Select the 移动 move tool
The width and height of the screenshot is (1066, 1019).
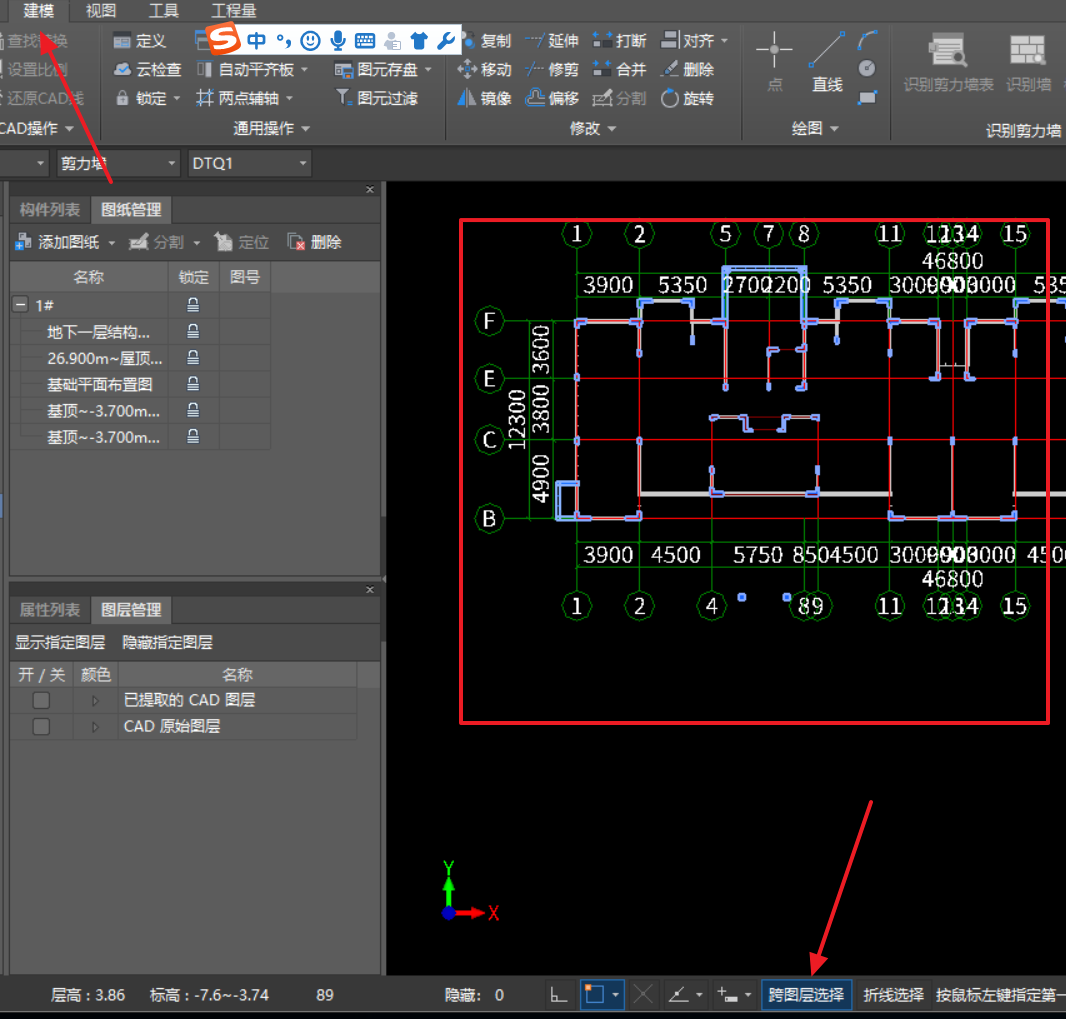(x=484, y=69)
